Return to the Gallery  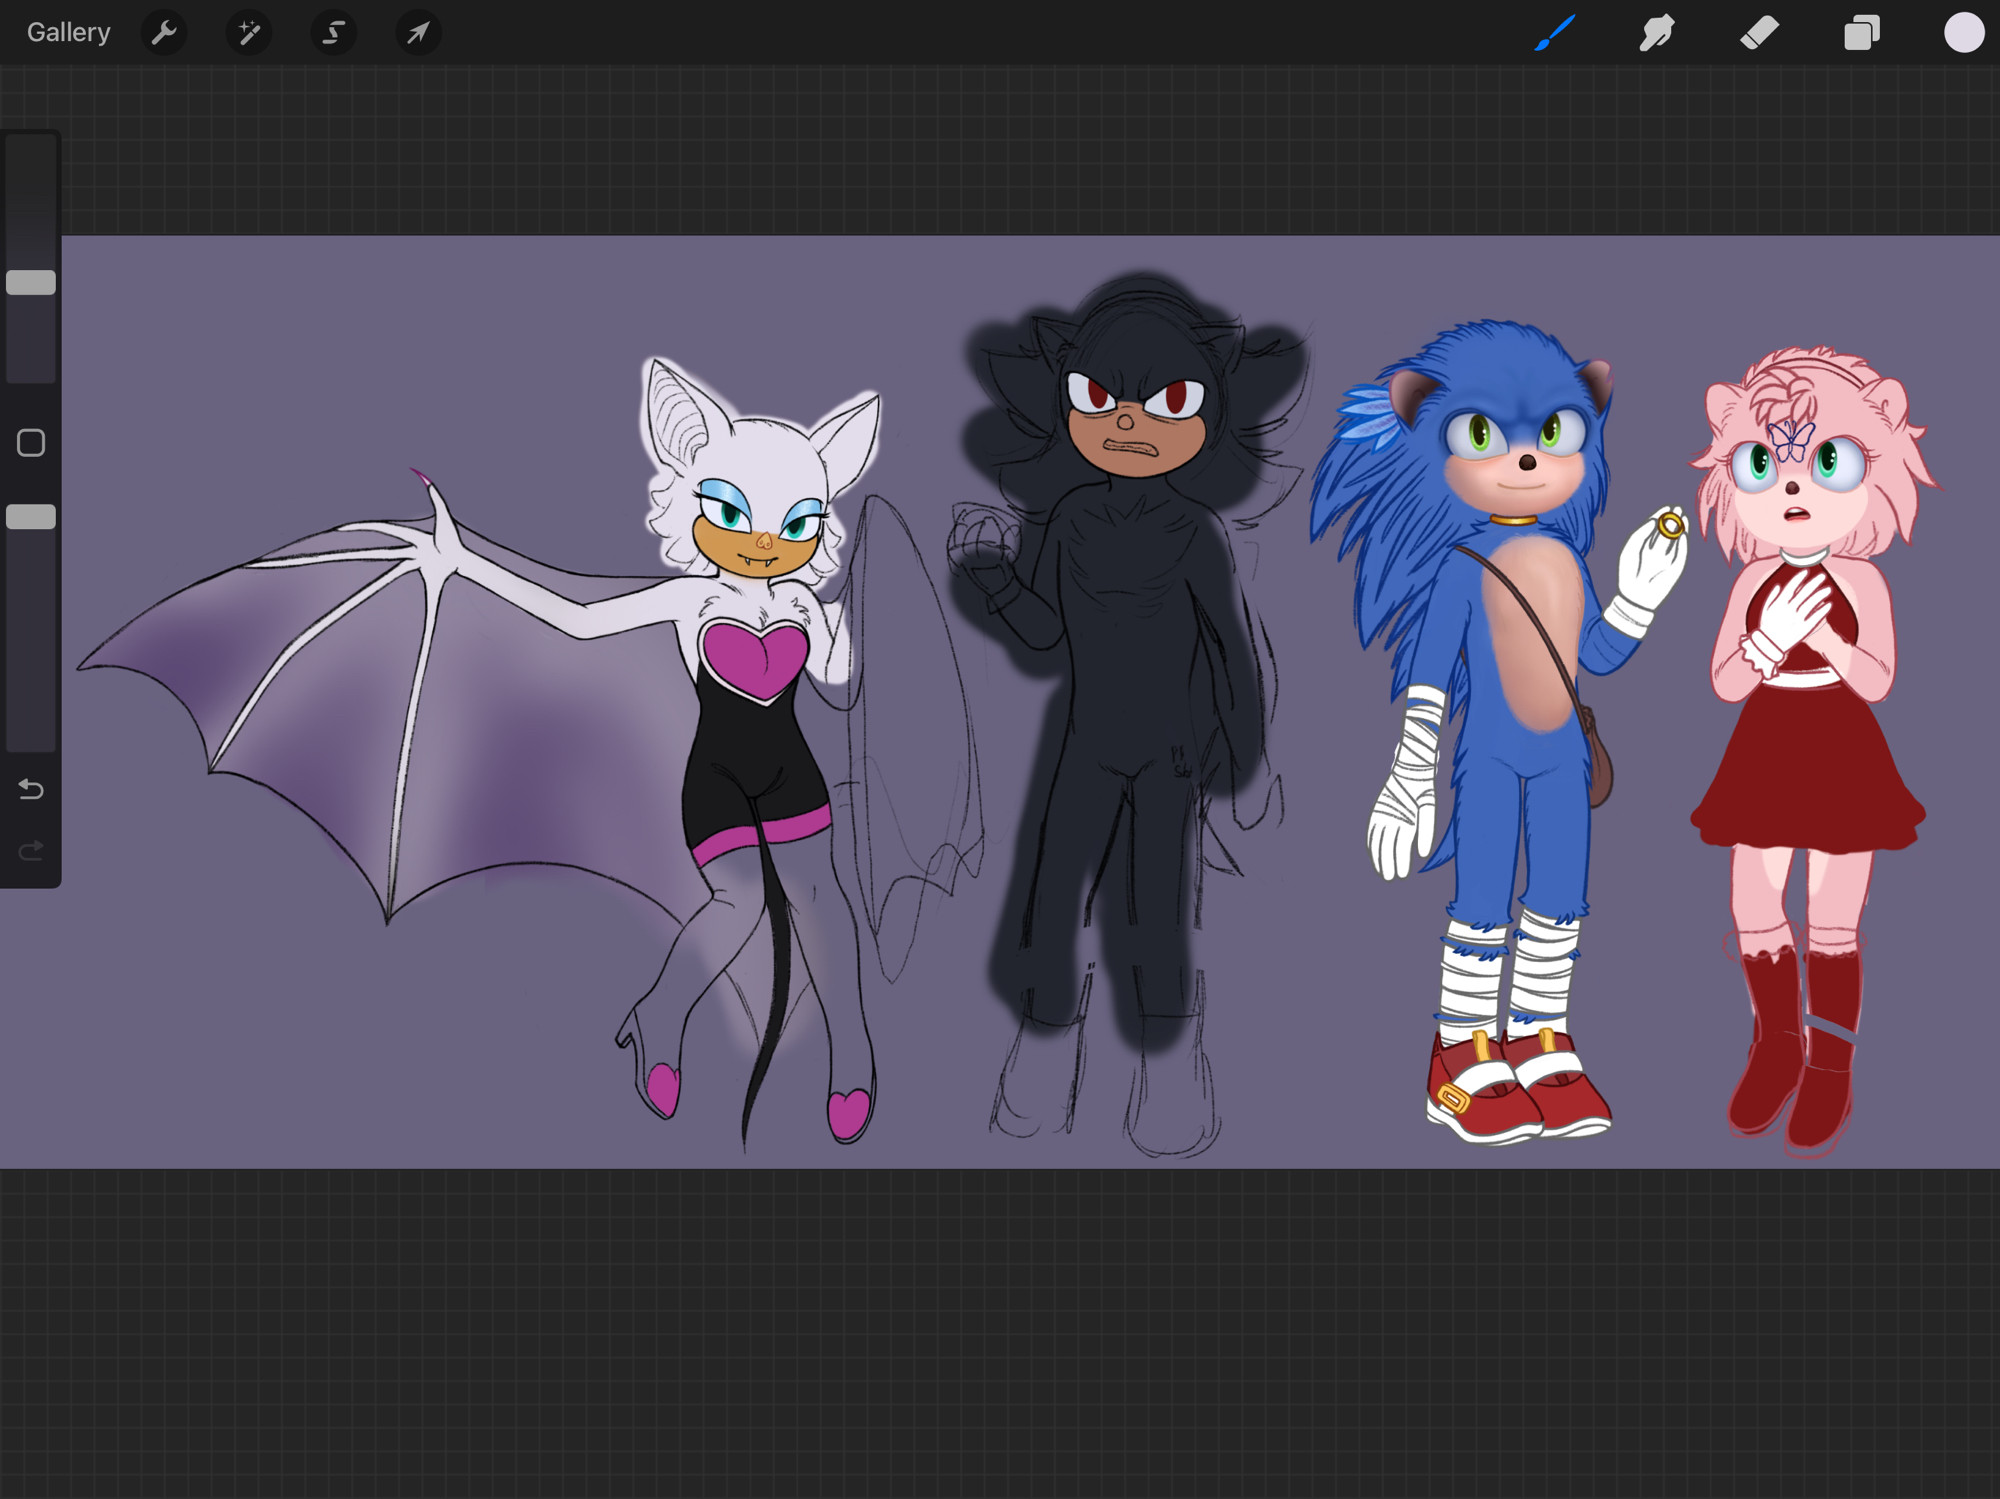(68, 32)
